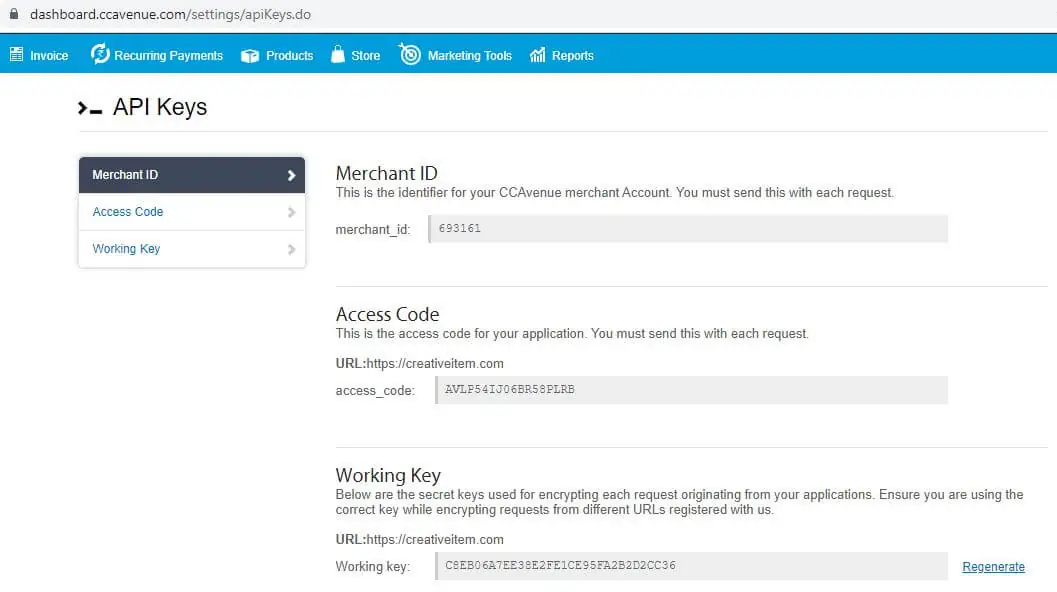
Task: Open the Recurring Payments menu
Action: pyautogui.click(x=168, y=56)
